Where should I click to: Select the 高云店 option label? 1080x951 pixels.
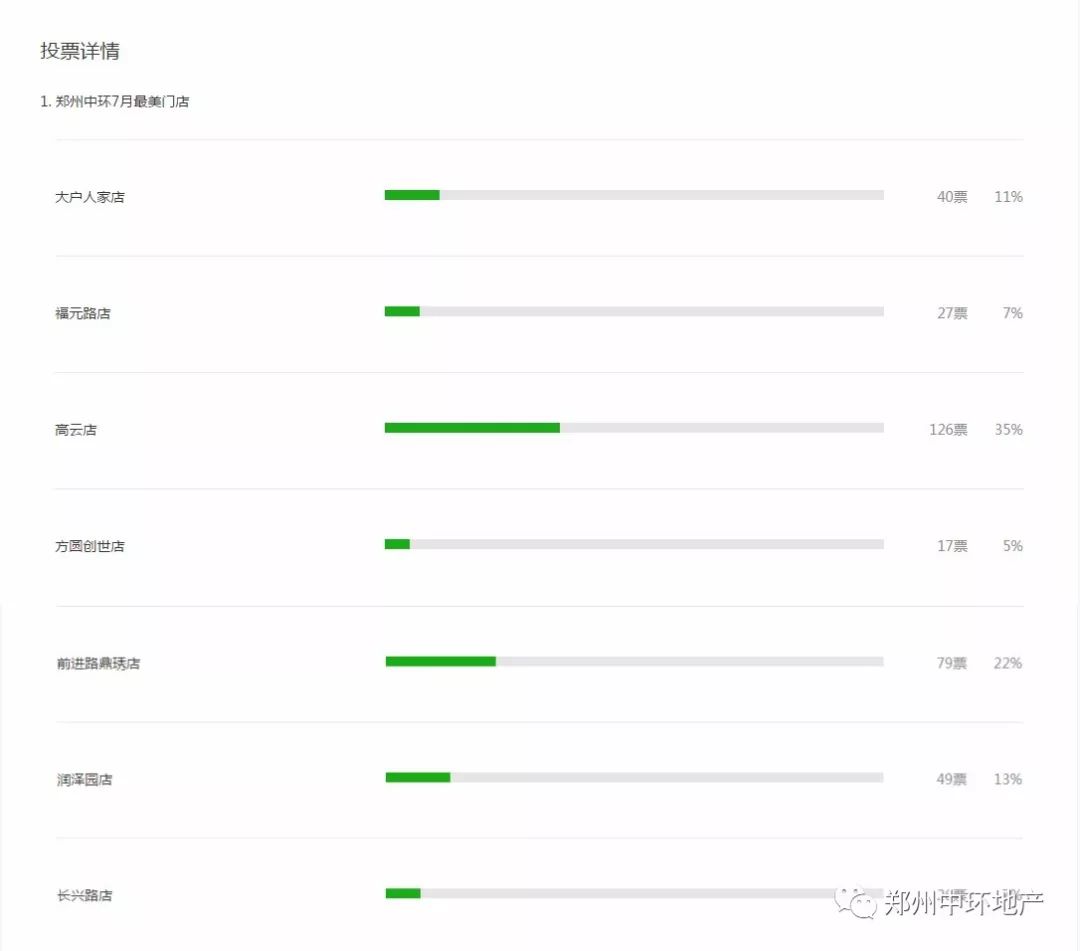pyautogui.click(x=76, y=430)
